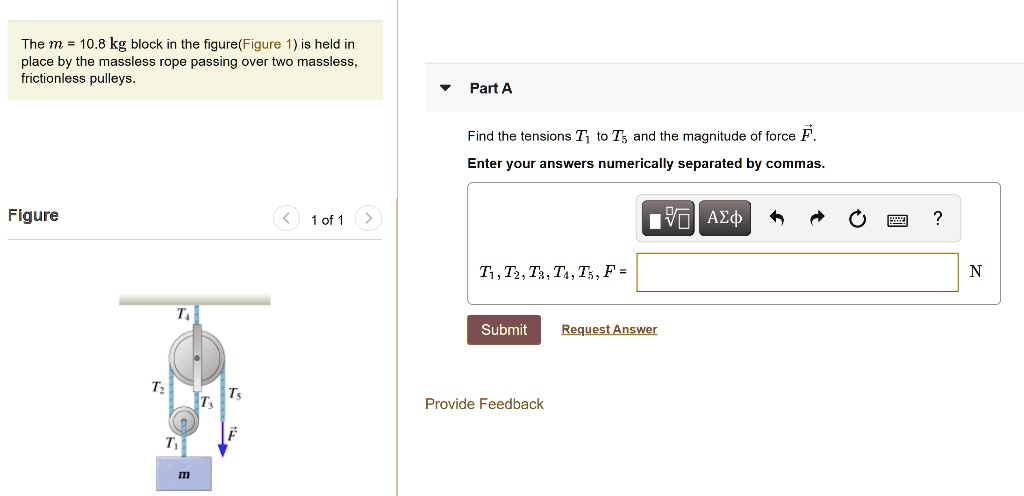Image resolution: width=1024 pixels, height=496 pixels.
Task: Click the block labeled m
Action: pos(184,473)
